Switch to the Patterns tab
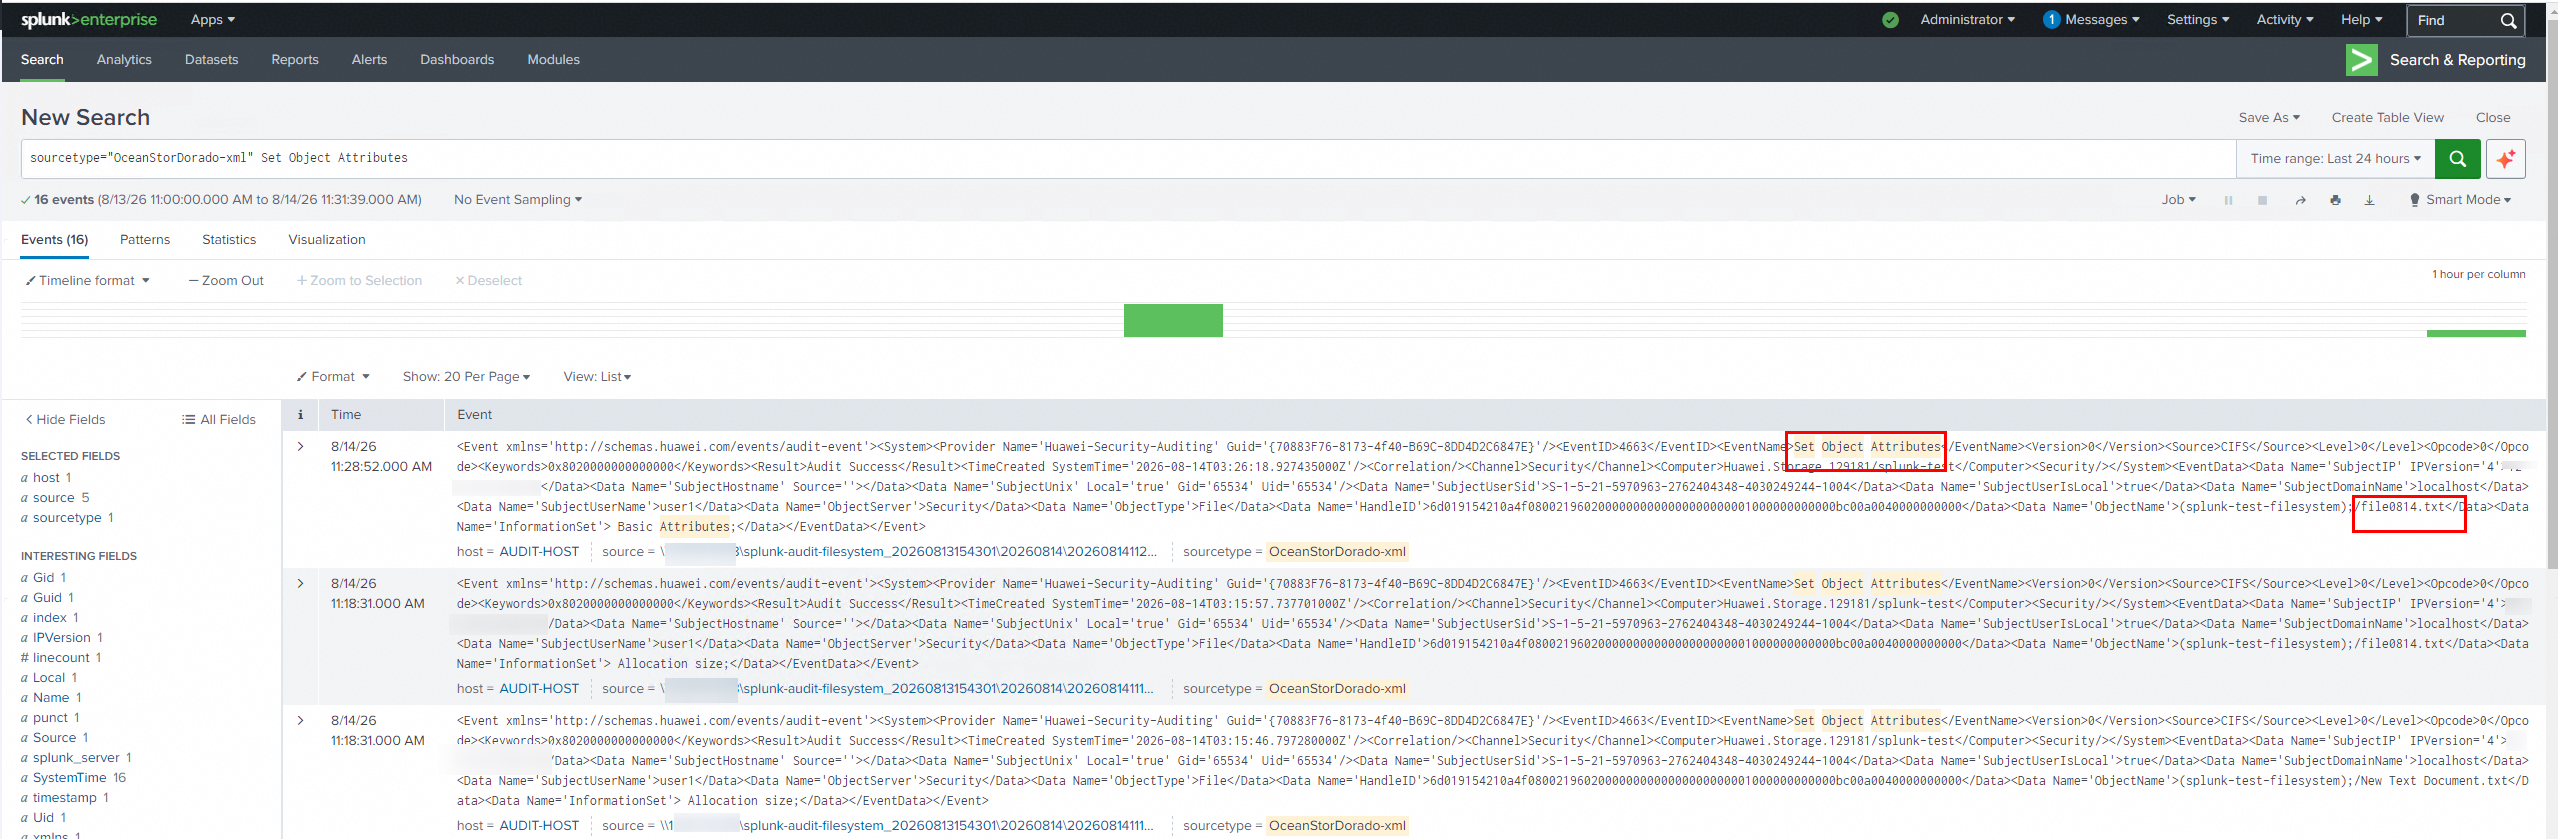The height and width of the screenshot is (839, 2558). (145, 240)
